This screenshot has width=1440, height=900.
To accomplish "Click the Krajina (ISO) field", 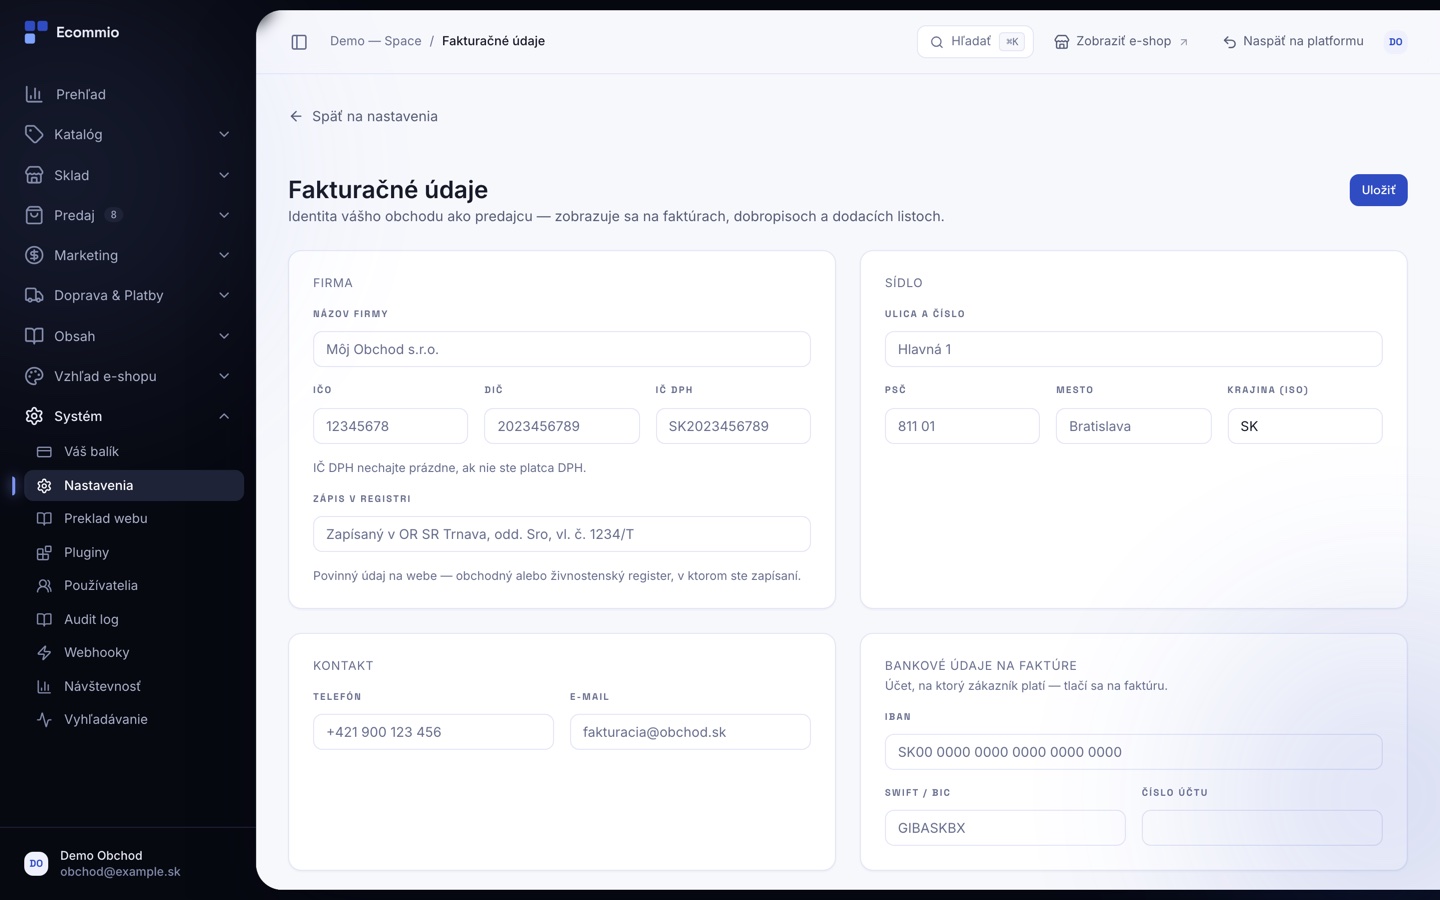I will pos(1305,426).
